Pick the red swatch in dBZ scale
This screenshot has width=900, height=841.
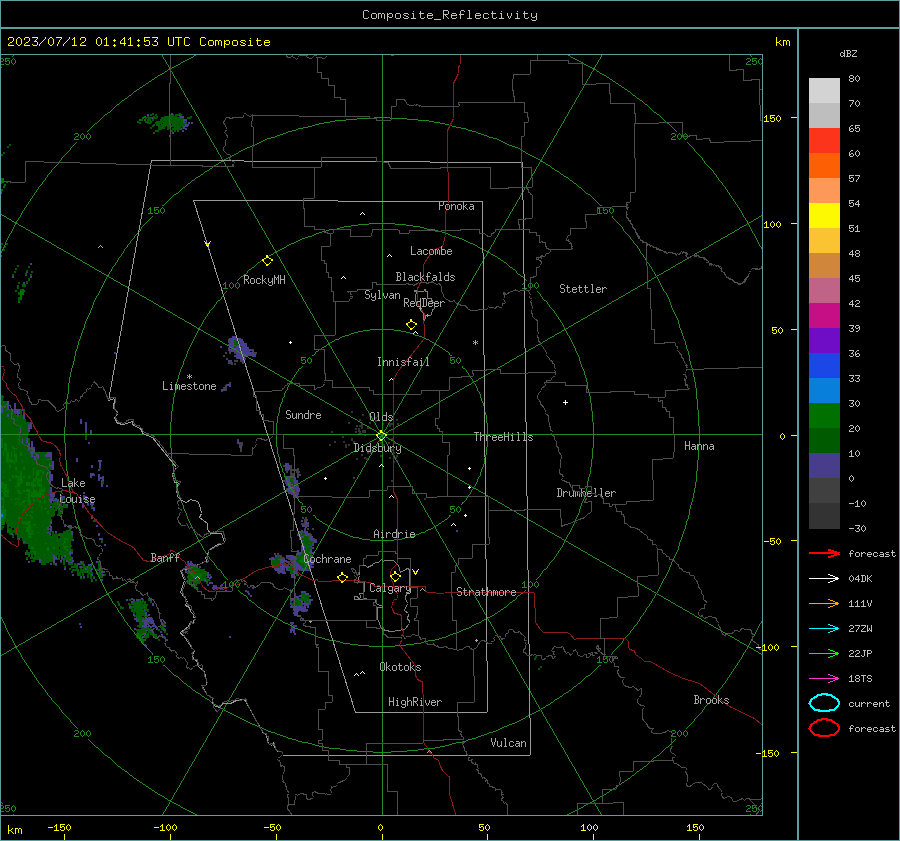coord(824,141)
